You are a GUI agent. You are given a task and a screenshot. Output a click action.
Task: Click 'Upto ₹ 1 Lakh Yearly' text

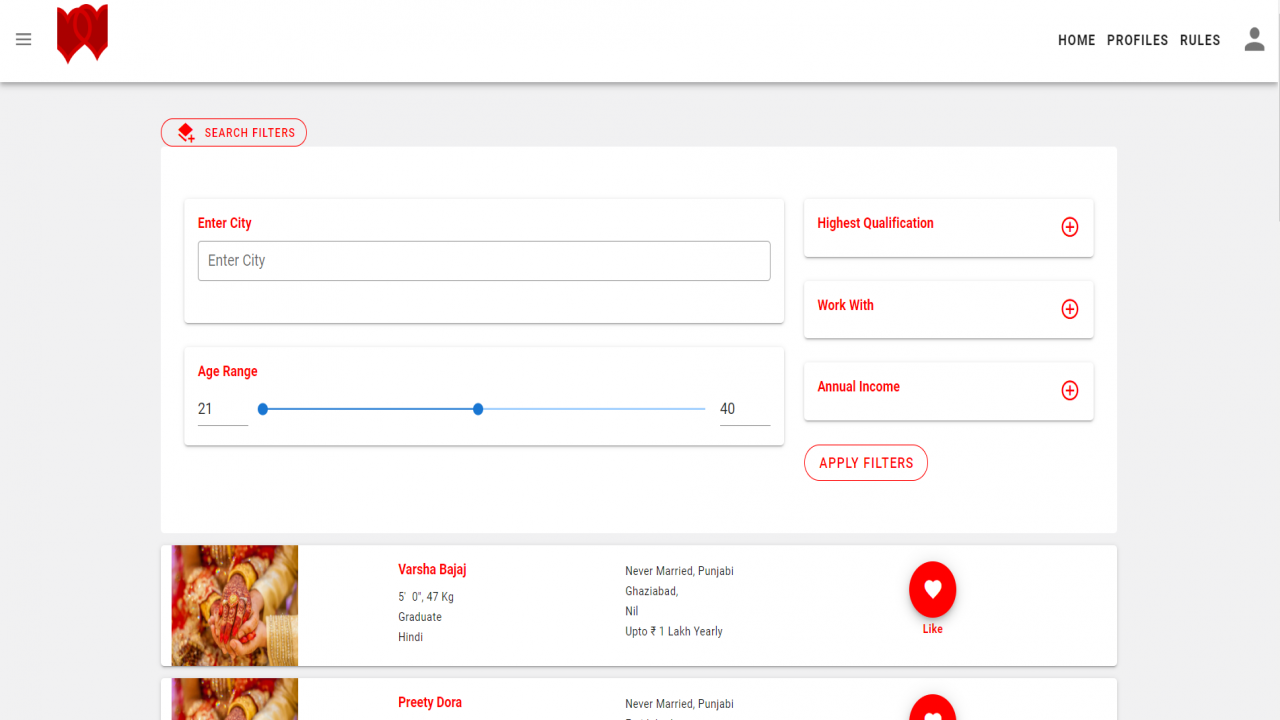tap(674, 631)
